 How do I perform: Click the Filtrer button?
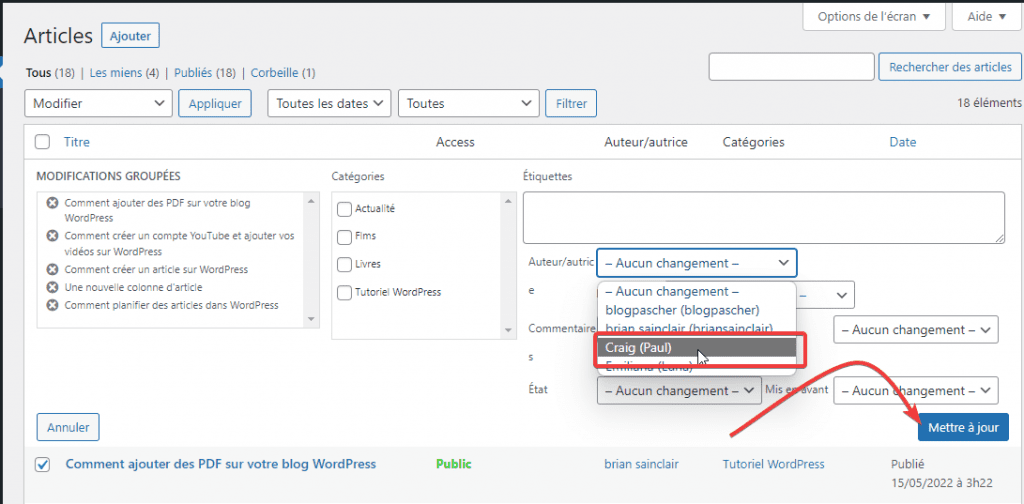click(x=571, y=103)
